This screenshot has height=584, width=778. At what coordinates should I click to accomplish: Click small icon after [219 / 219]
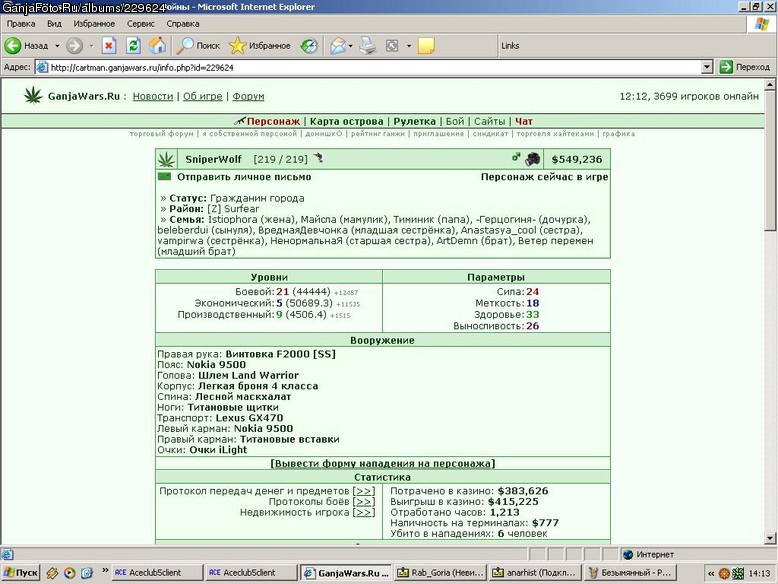(318, 158)
